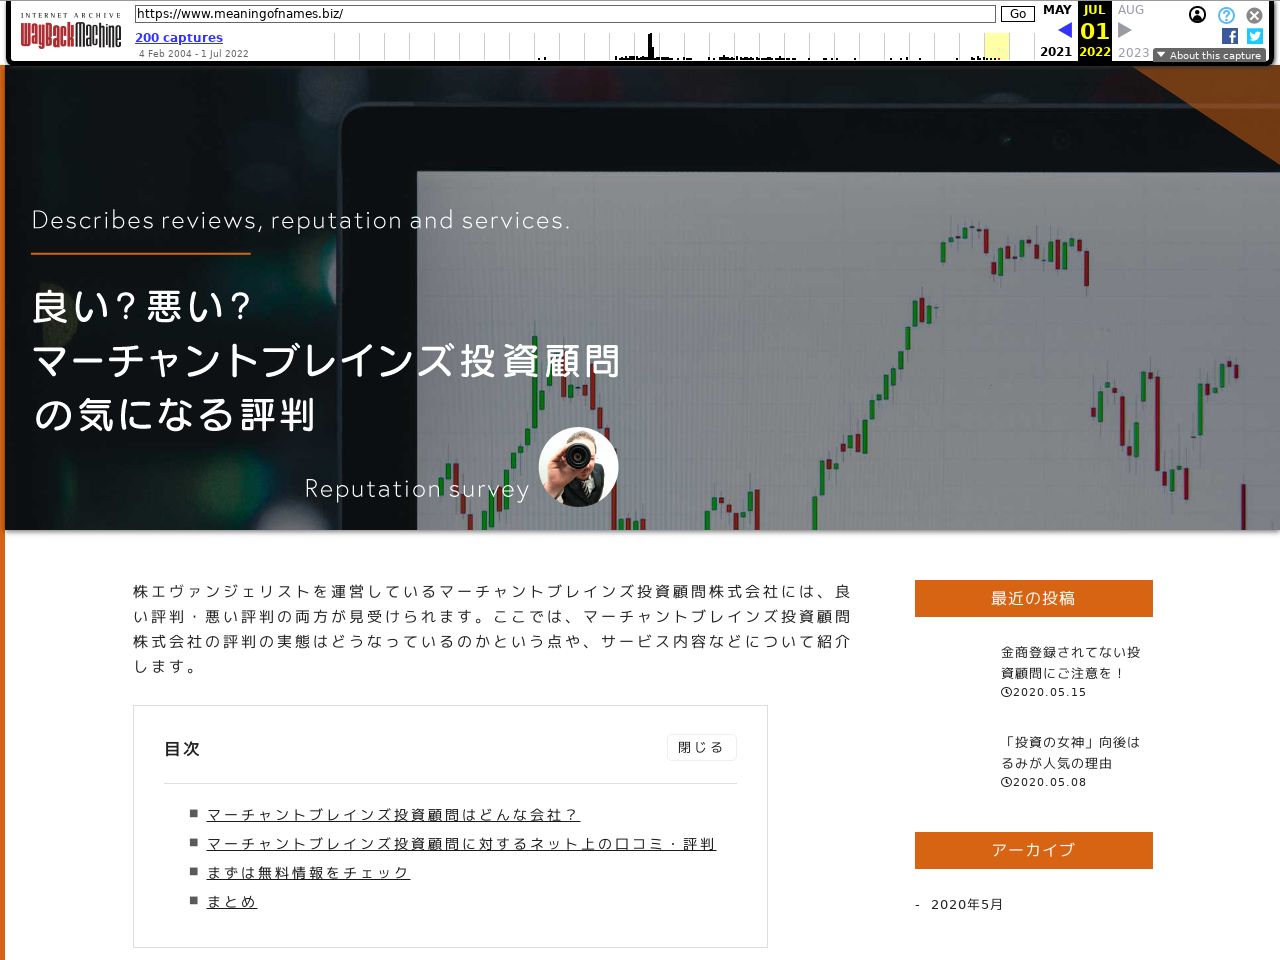Open まずは無料情報をチェック contents link
Viewport: 1280px width, 960px height.
pos(308,873)
